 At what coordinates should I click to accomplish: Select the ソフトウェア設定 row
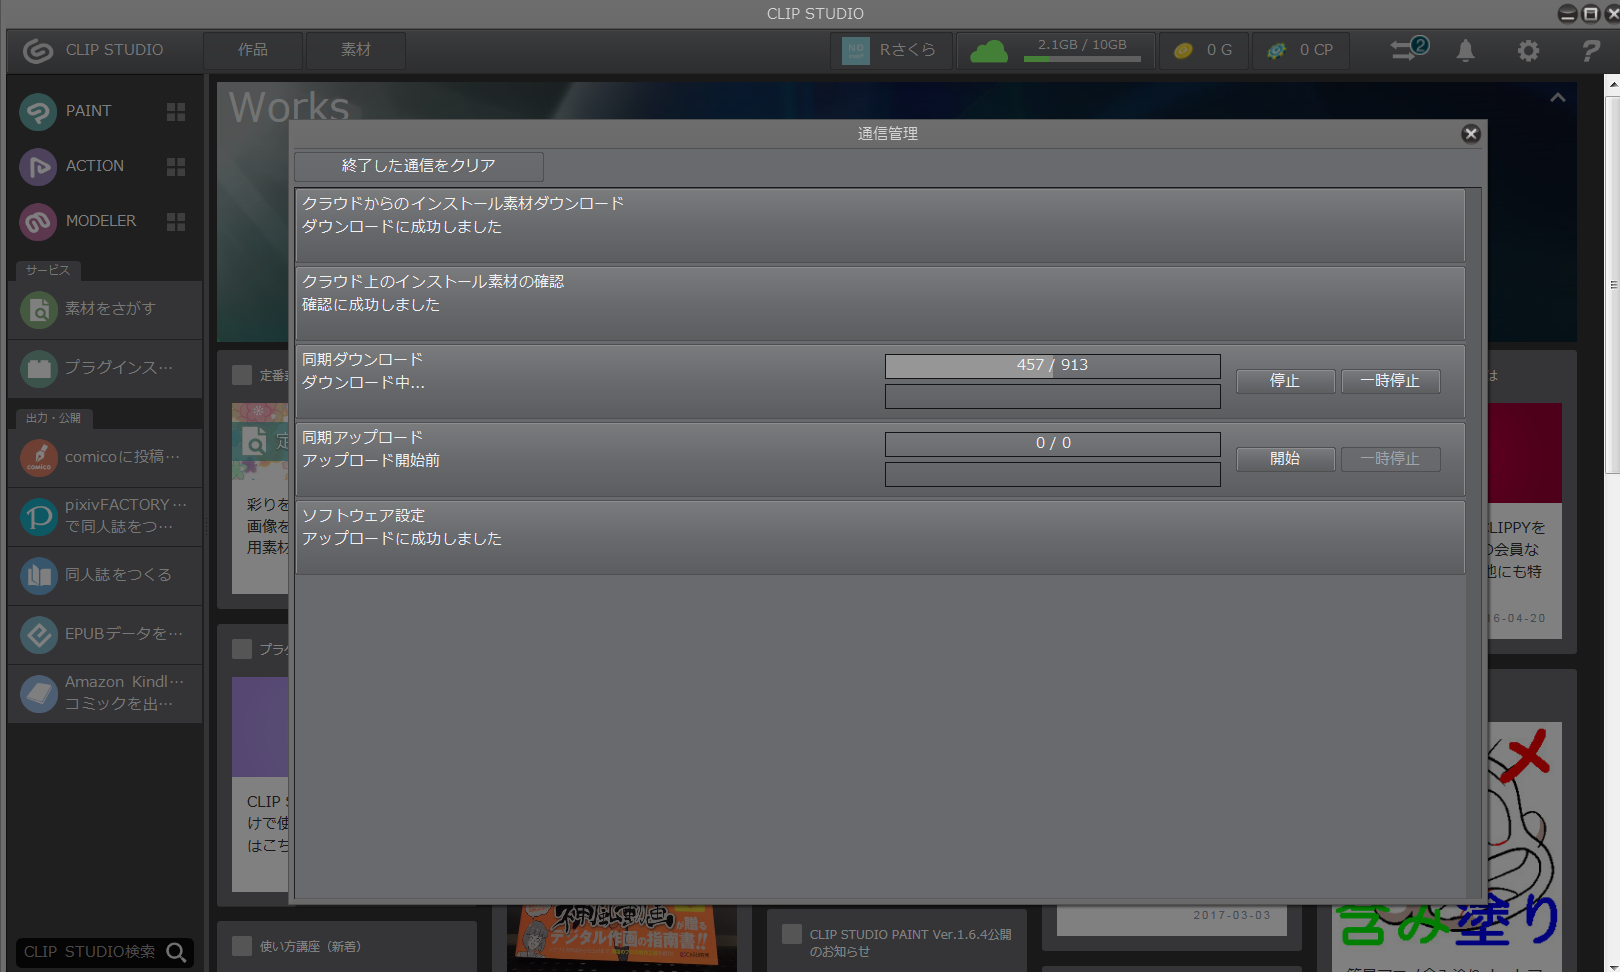880,538
